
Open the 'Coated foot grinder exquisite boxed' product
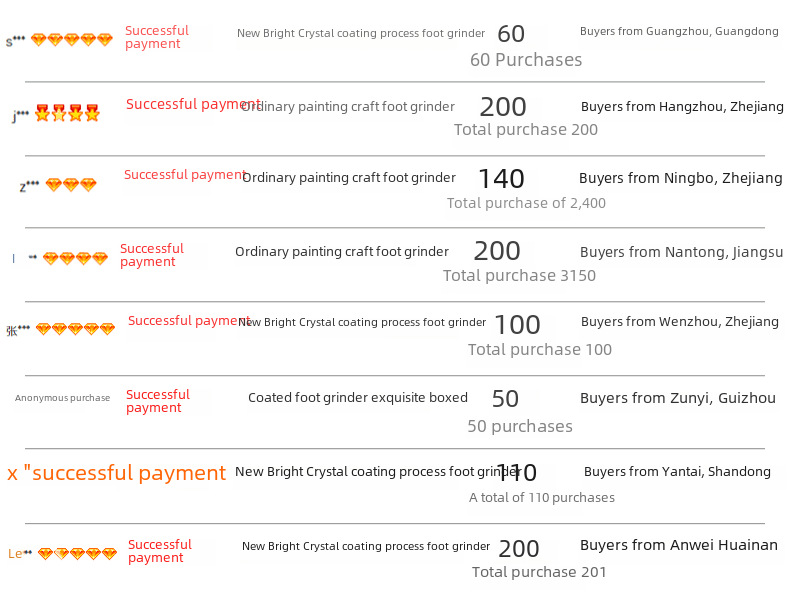[x=357, y=398]
